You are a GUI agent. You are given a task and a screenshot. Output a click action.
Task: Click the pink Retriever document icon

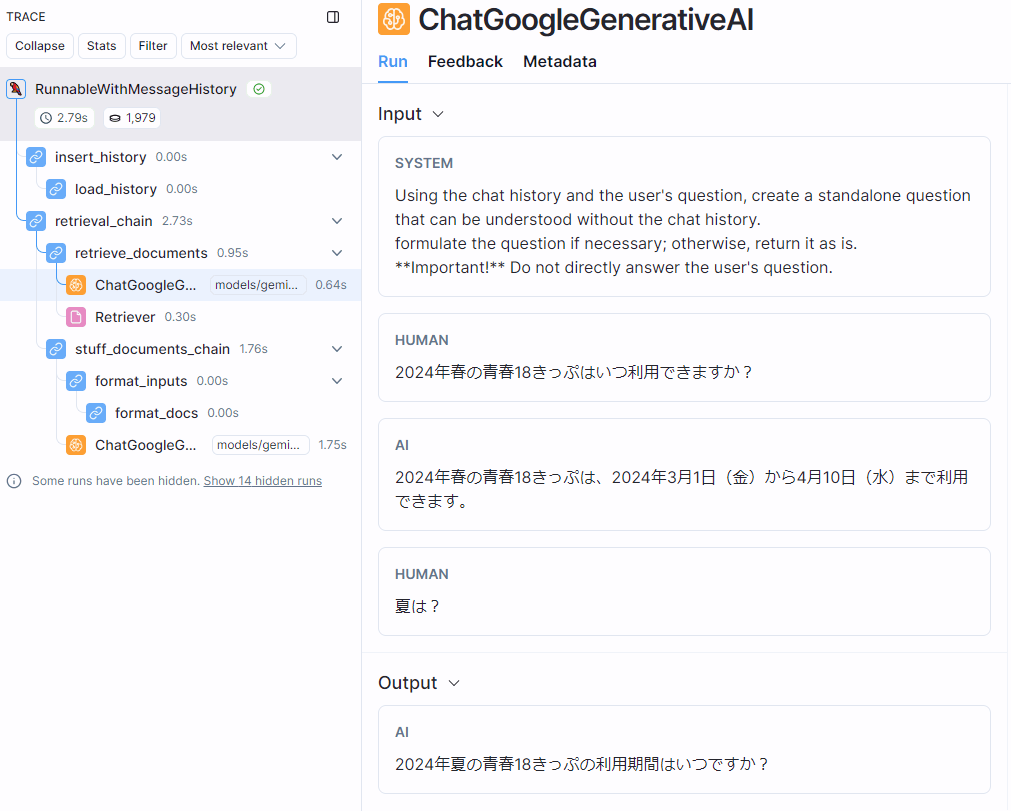[76, 317]
